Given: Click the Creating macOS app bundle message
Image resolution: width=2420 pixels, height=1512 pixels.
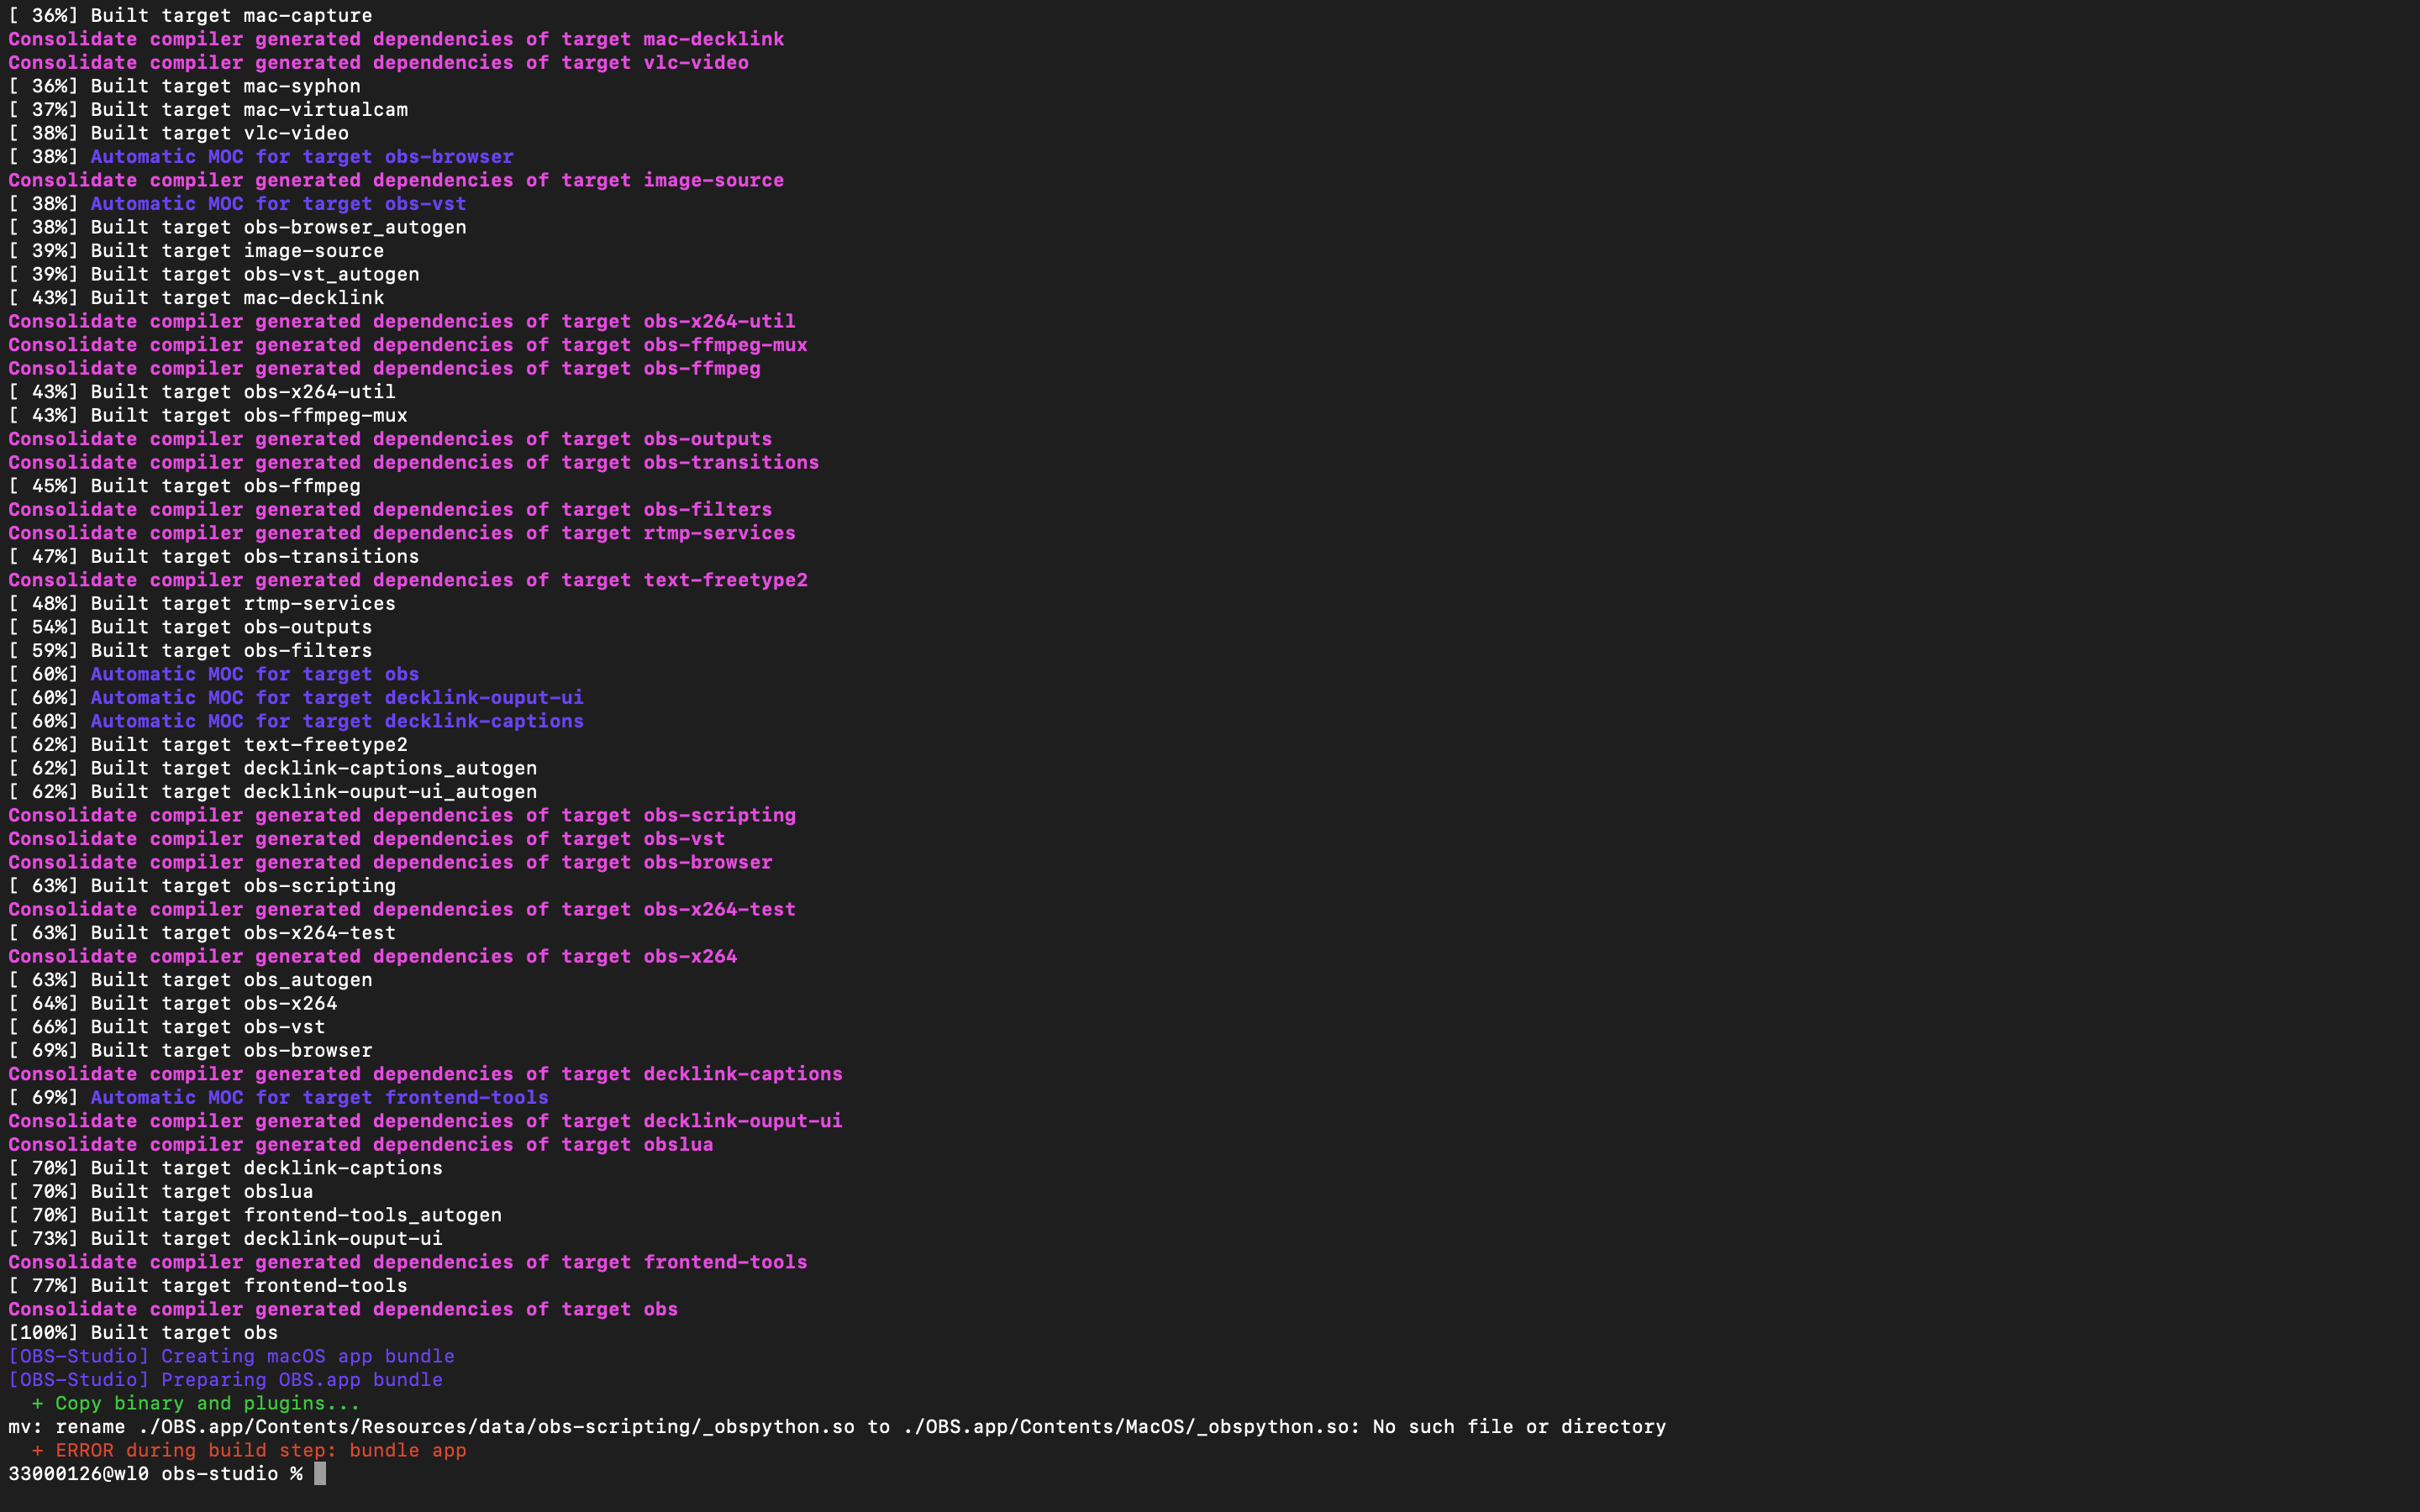Looking at the screenshot, I should 230,1356.
